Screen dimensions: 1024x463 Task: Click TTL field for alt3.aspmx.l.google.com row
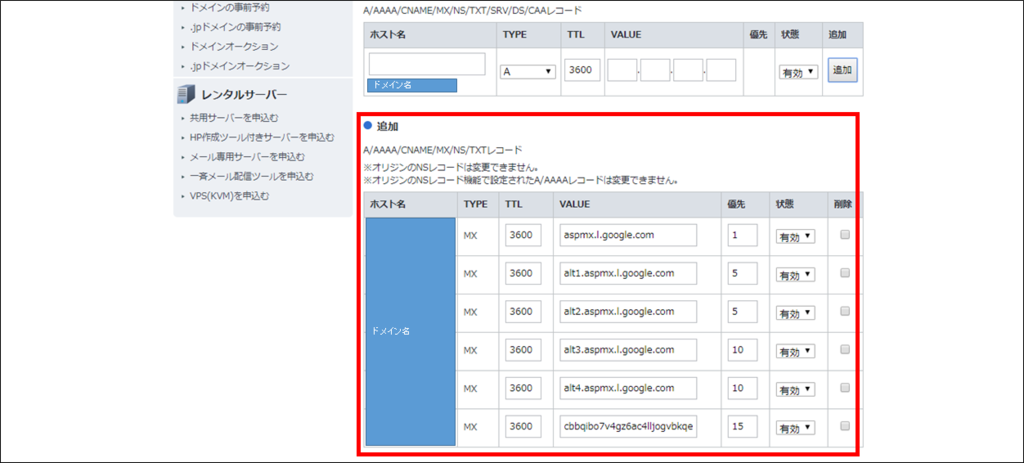tap(523, 350)
